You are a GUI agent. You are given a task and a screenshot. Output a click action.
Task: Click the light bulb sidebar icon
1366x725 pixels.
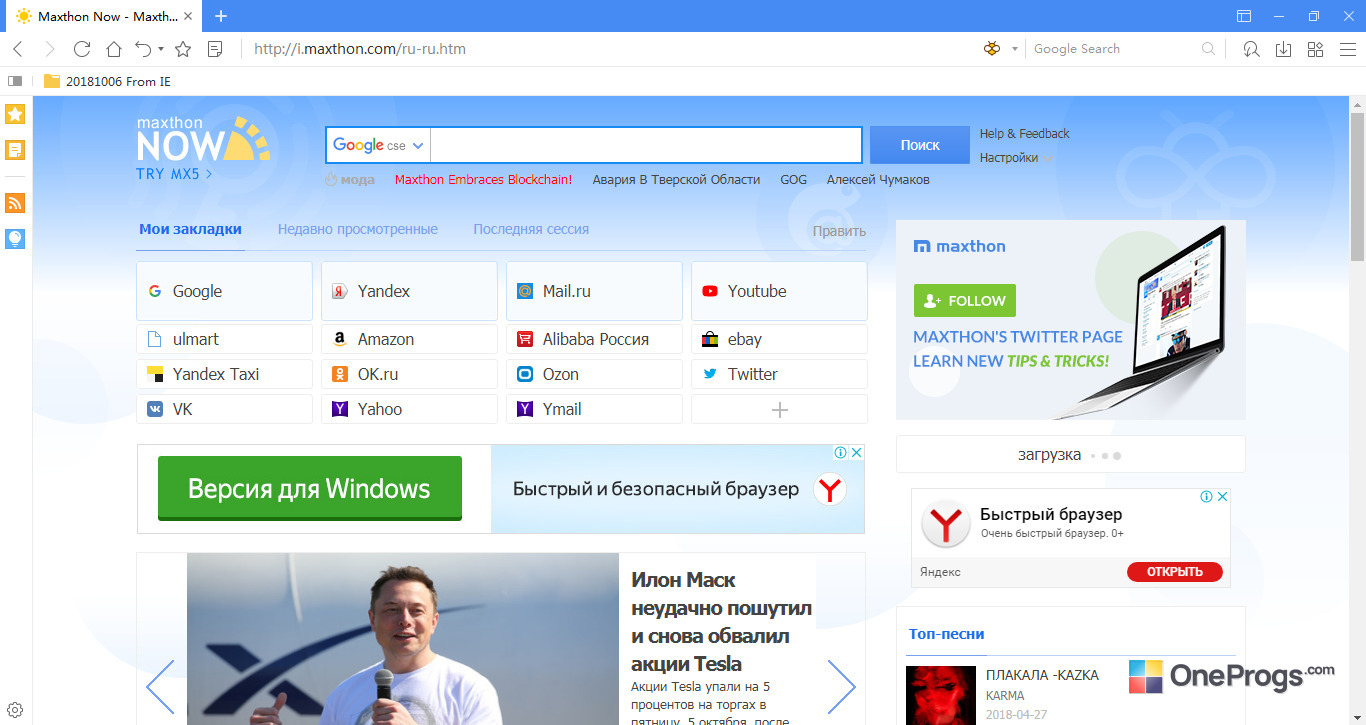click(15, 238)
